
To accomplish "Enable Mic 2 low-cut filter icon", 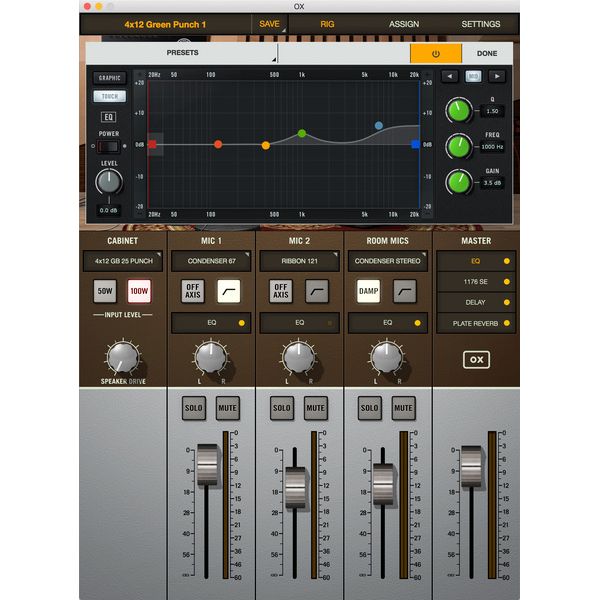I will 317,291.
